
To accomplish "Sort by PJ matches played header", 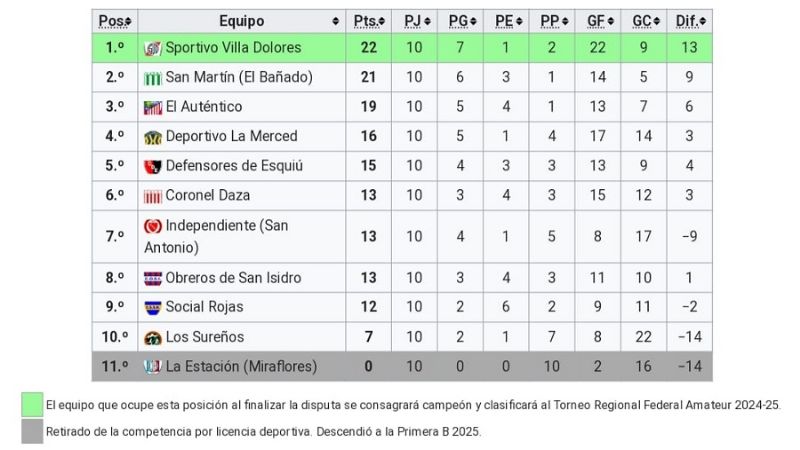I will tap(415, 20).
